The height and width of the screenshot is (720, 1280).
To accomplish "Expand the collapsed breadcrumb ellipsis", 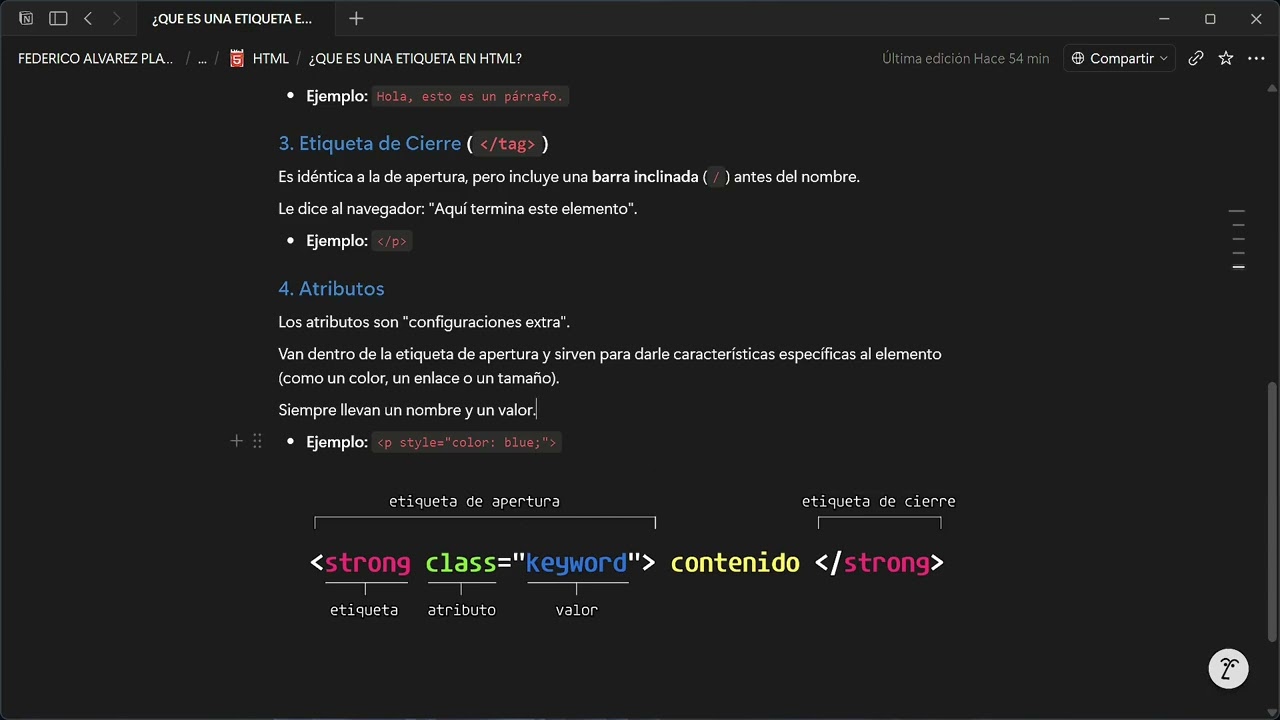I will click(202, 59).
